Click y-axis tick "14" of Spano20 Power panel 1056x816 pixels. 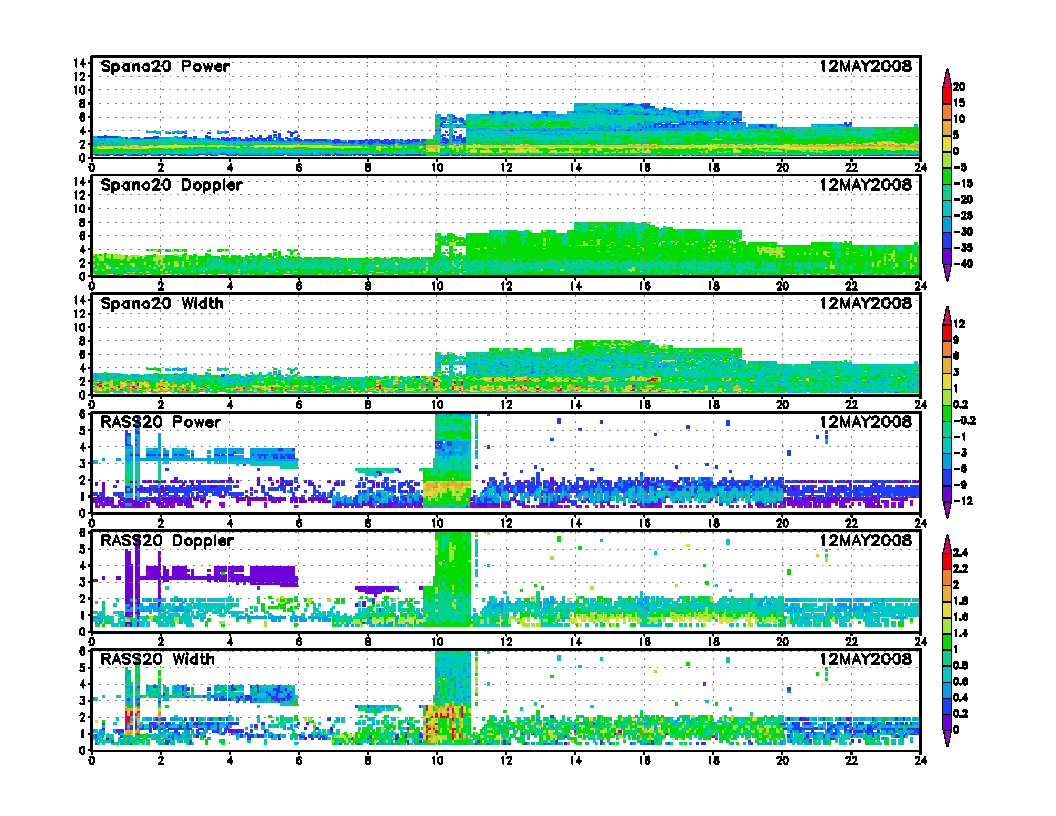[79, 63]
